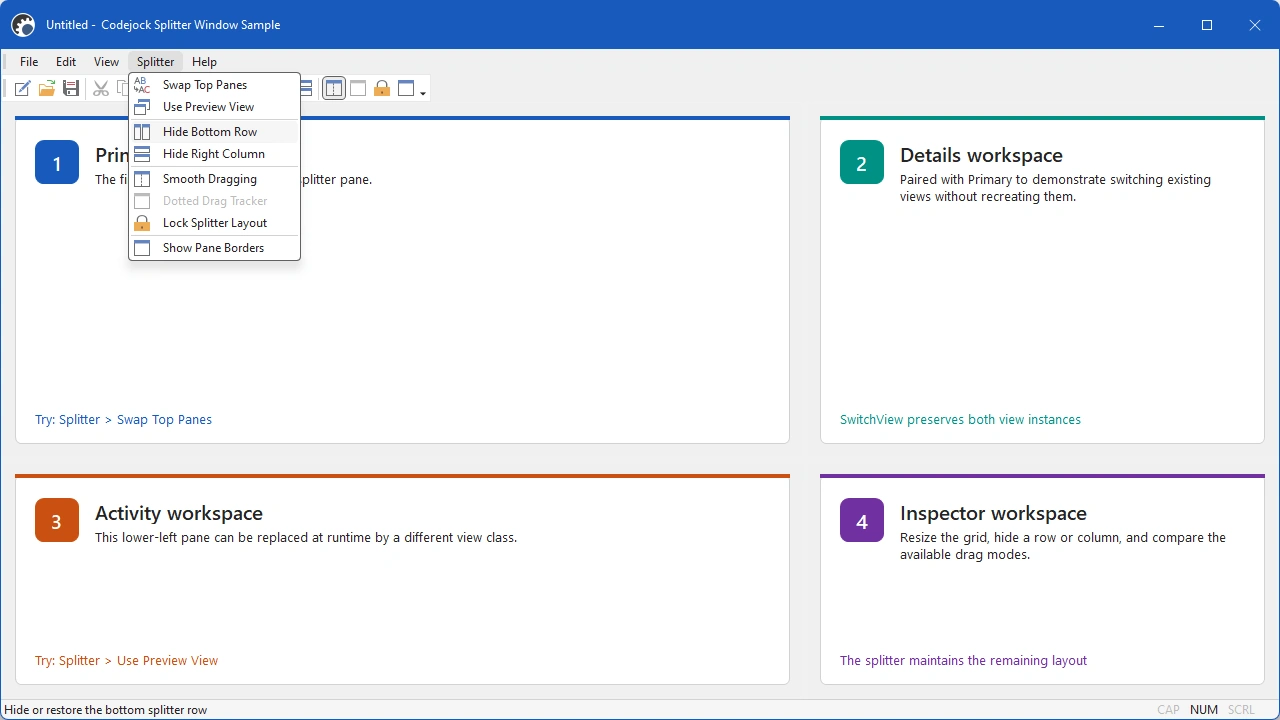Viewport: 1280px width, 720px height.
Task: Click 'Try: Splitter > Swap Top Panes' text
Action: click(123, 420)
